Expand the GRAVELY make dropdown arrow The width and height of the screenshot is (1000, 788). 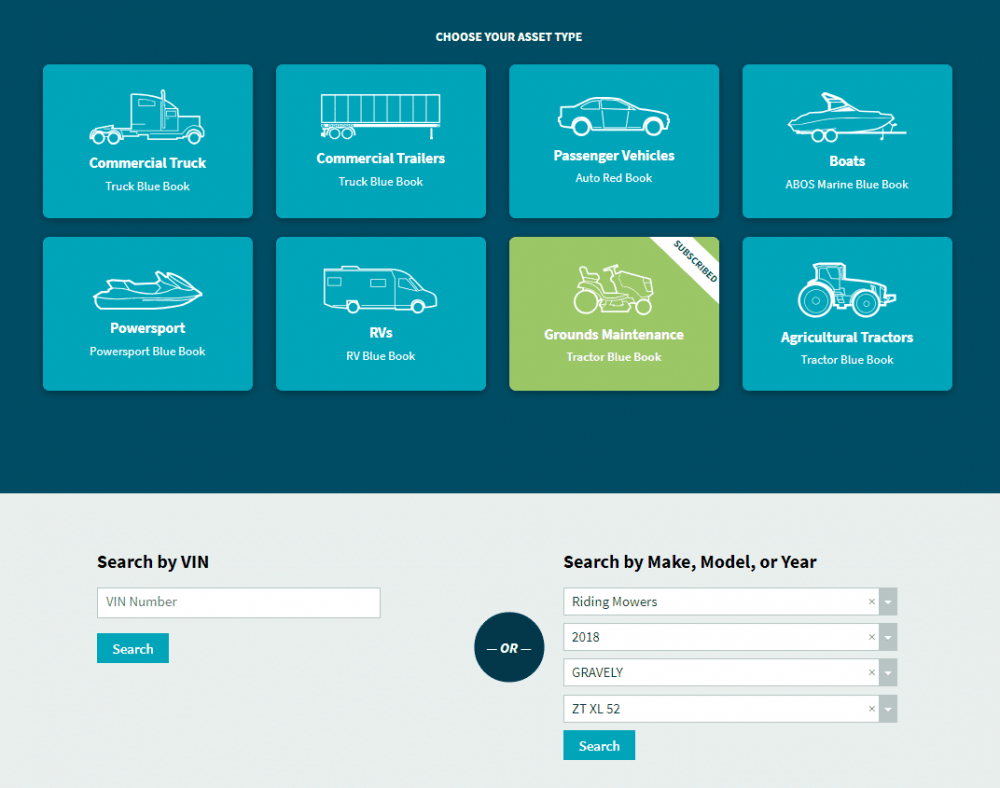pyautogui.click(x=889, y=673)
